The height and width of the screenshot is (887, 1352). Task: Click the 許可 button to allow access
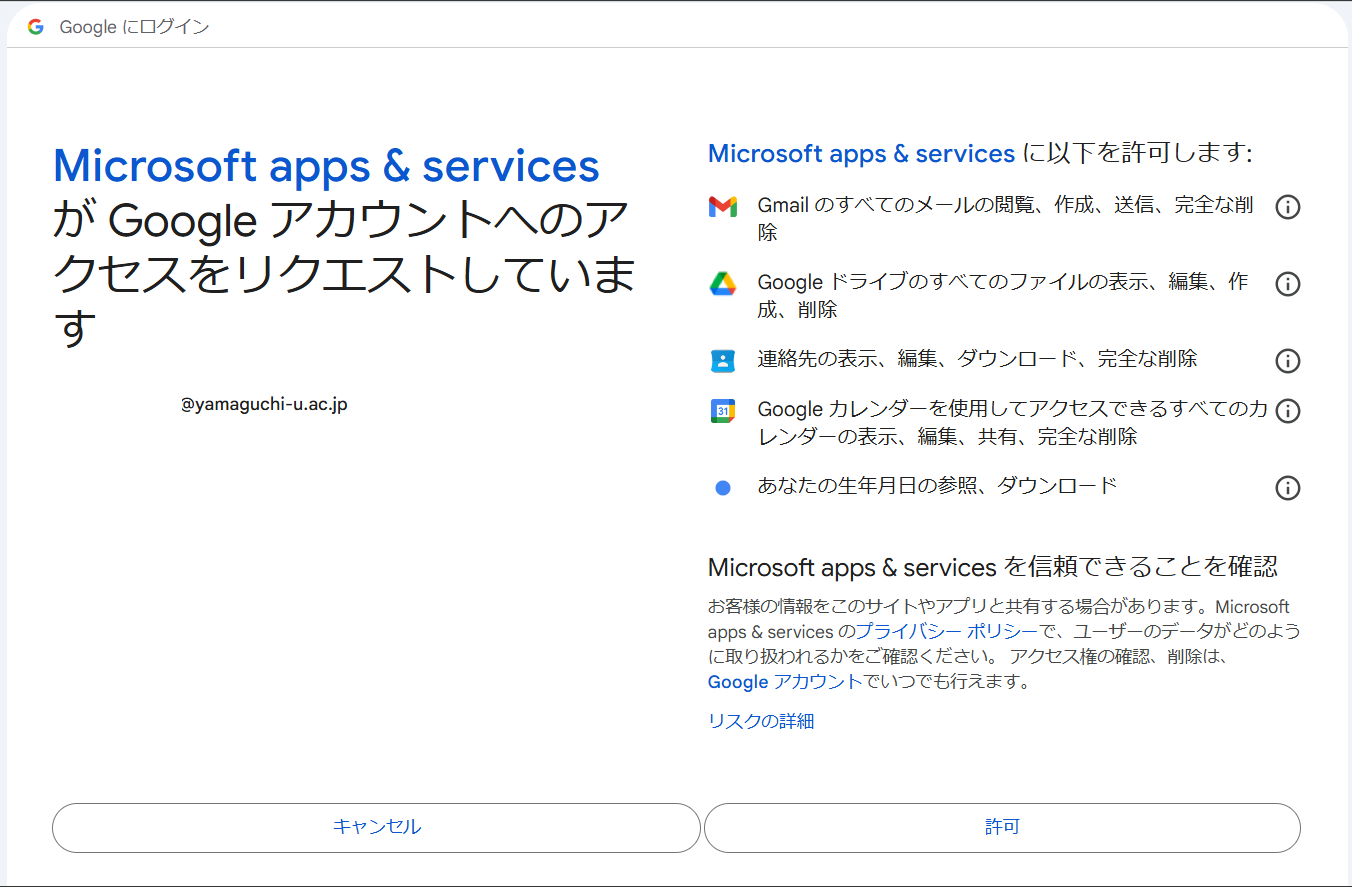pos(1002,828)
